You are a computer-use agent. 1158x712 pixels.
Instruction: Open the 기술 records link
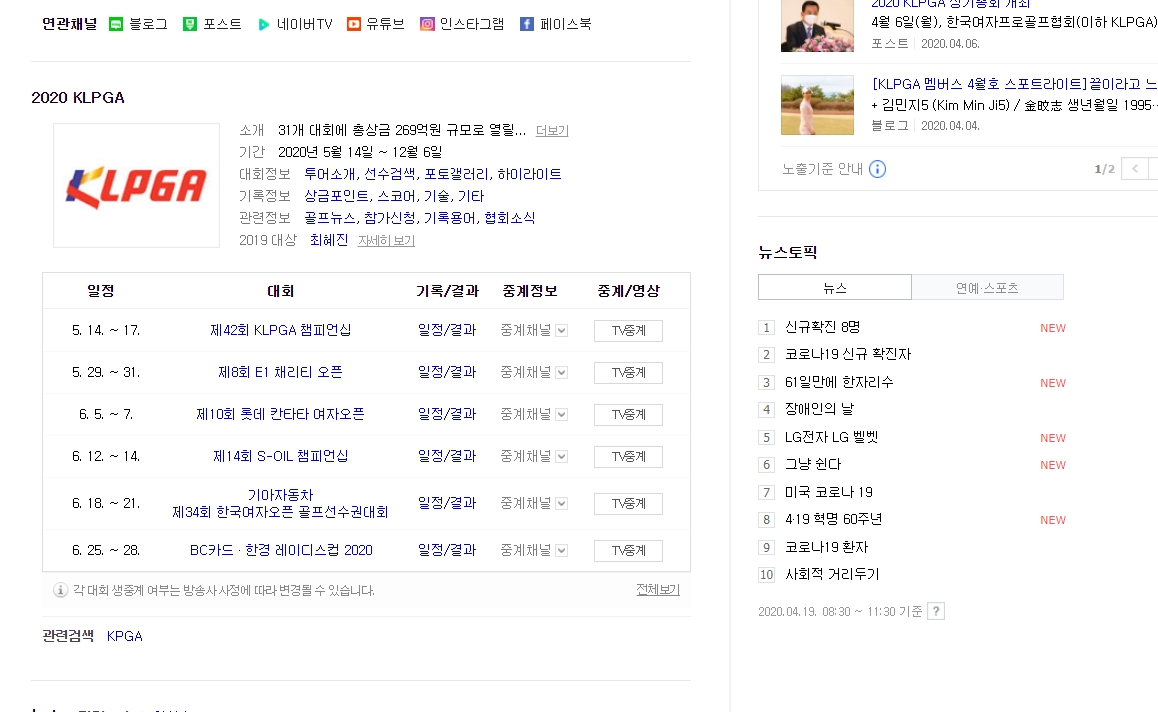click(x=436, y=196)
